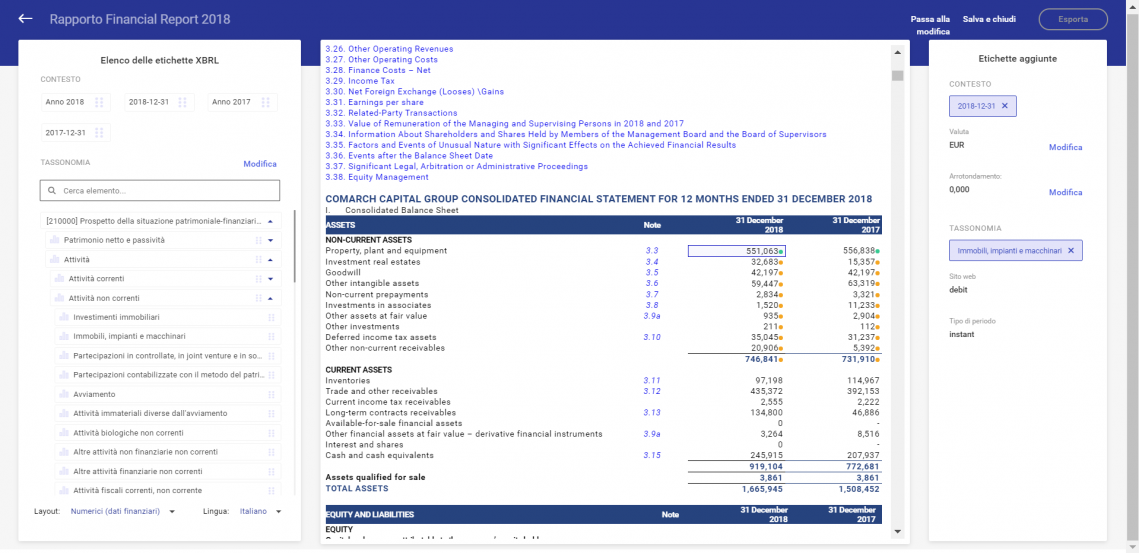This screenshot has height=553, width=1139.
Task: Grab drag handle of Anno 2017 chip
Action: click(x=266, y=102)
